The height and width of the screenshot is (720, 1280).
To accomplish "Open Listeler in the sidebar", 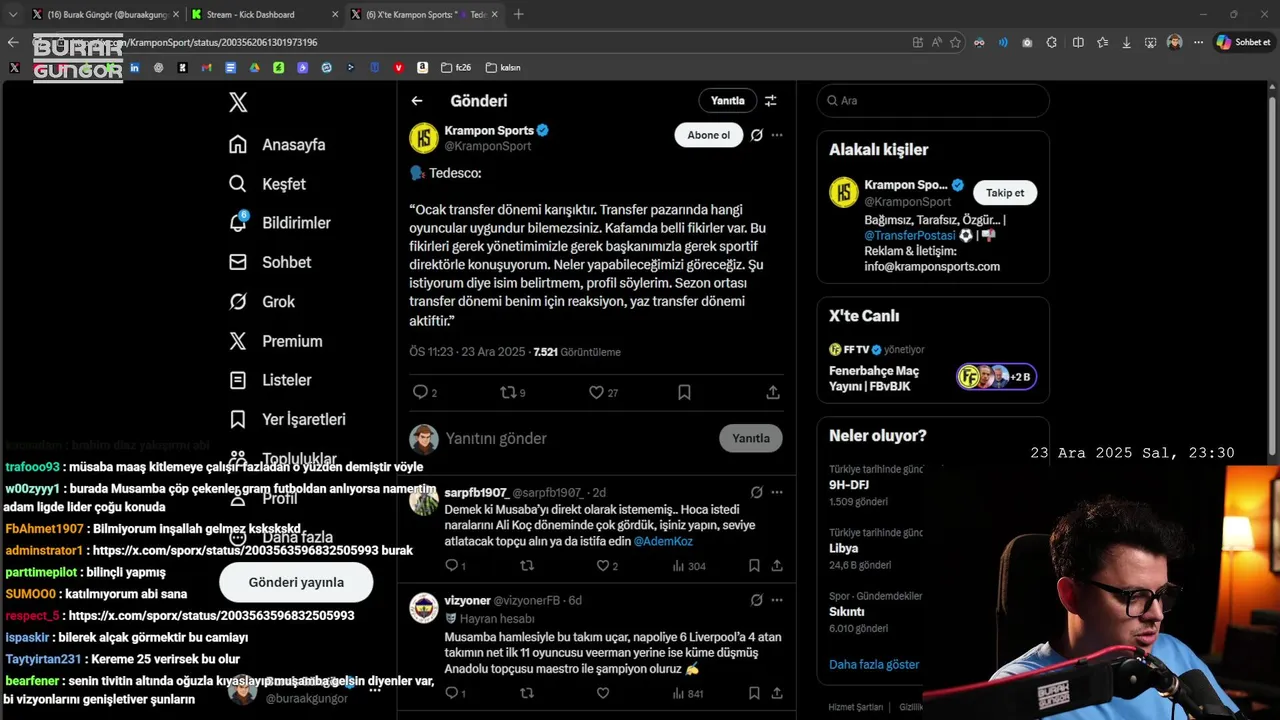I will [270, 380].
